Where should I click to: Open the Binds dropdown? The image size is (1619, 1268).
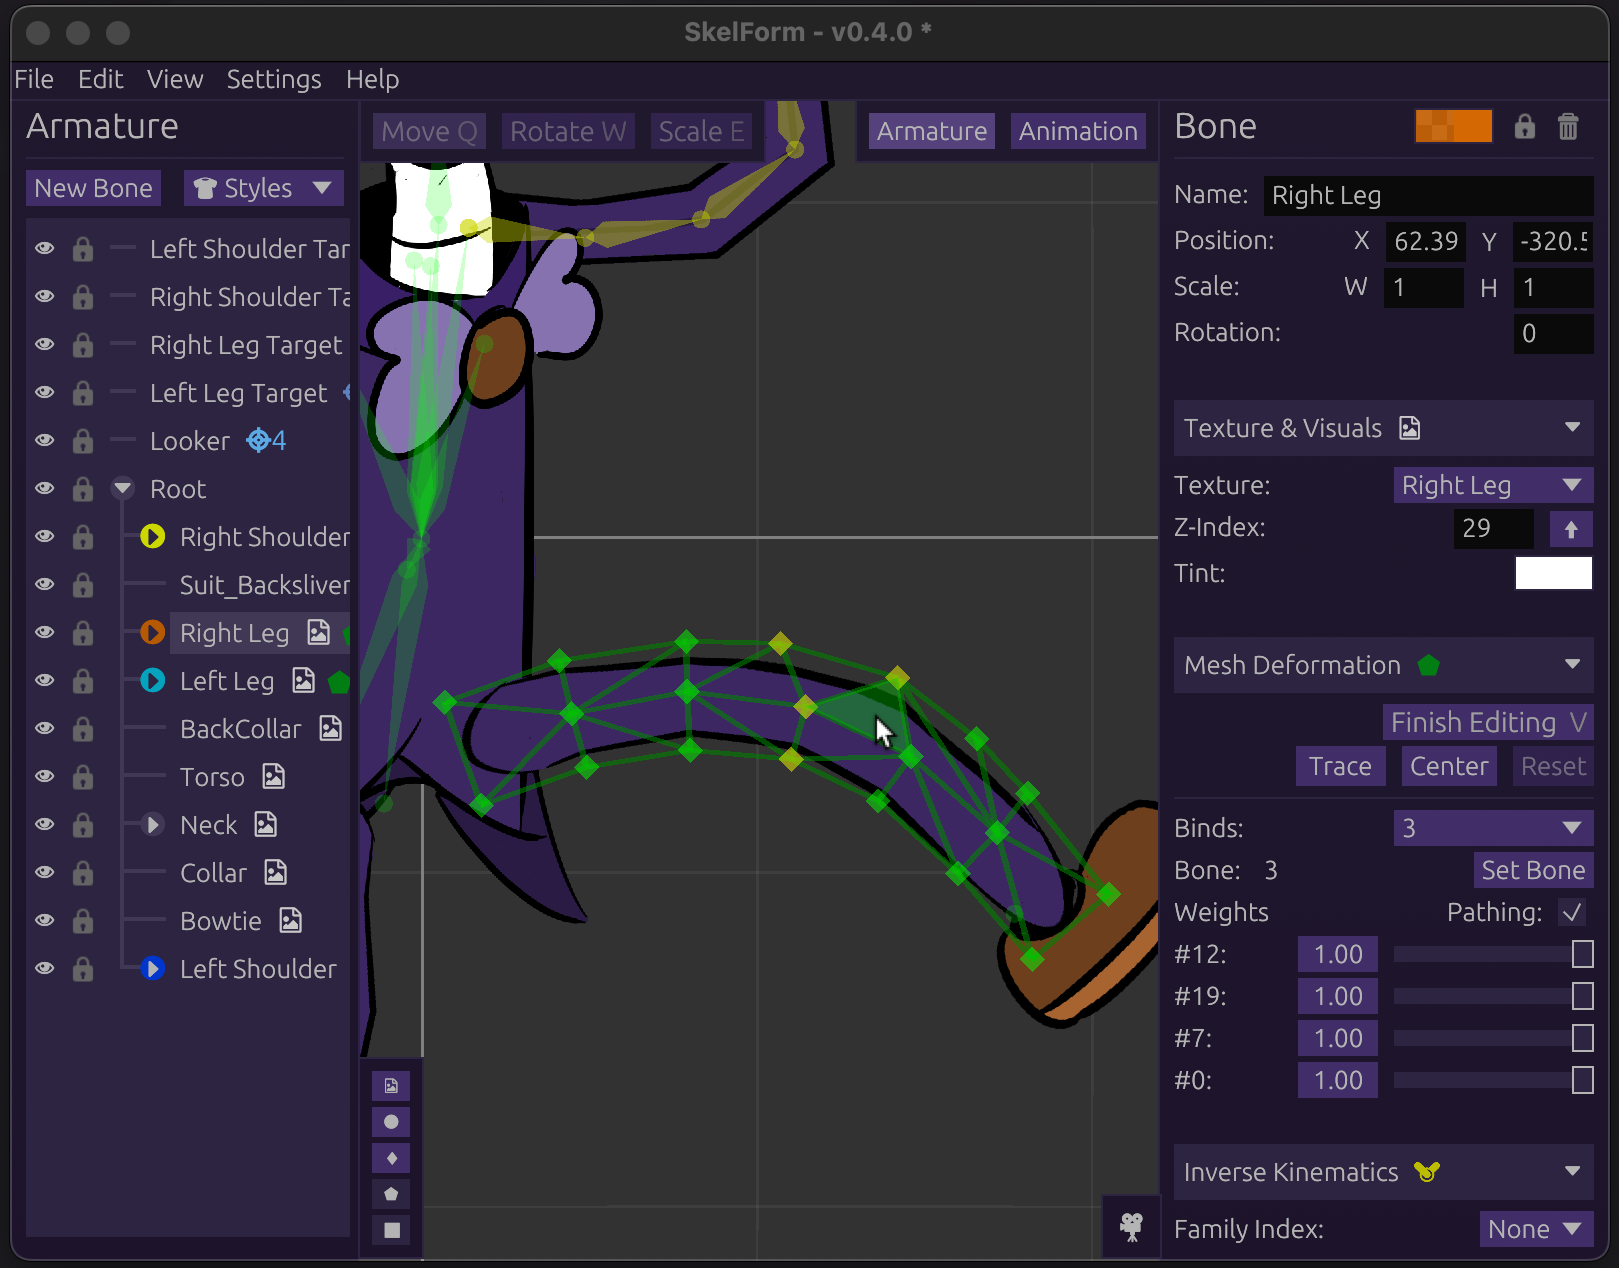tap(1493, 828)
